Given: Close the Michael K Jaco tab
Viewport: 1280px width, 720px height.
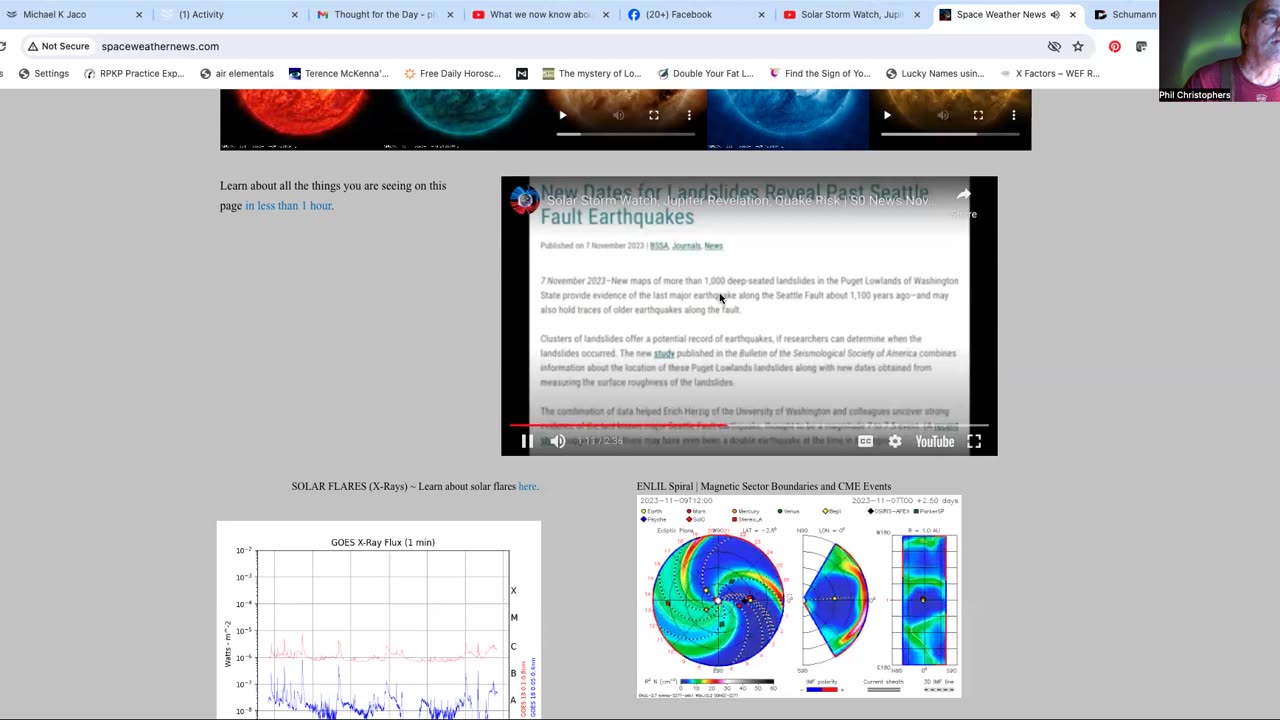Looking at the screenshot, I should (139, 15).
